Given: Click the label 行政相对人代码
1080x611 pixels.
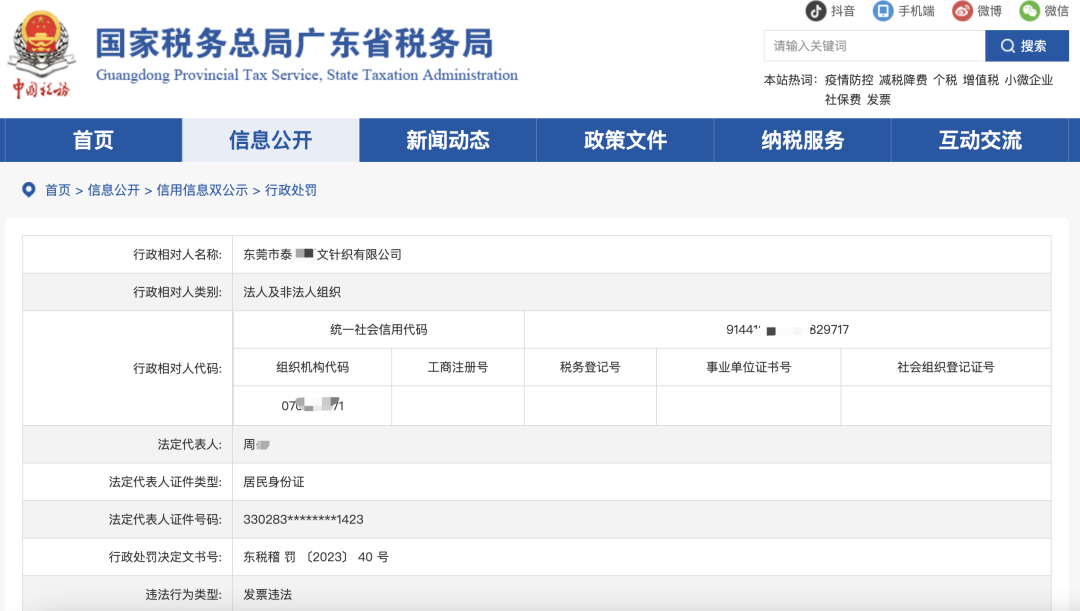Looking at the screenshot, I should pyautogui.click(x=178, y=369).
